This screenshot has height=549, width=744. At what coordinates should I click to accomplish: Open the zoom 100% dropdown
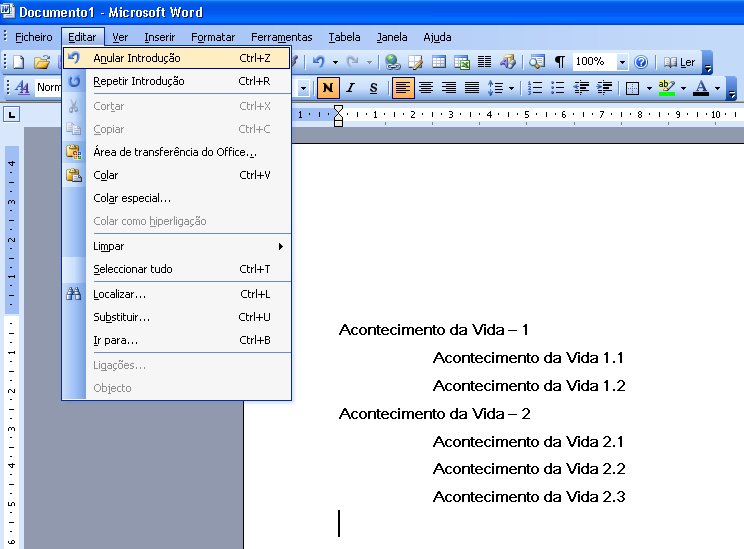pyautogui.click(x=622, y=62)
